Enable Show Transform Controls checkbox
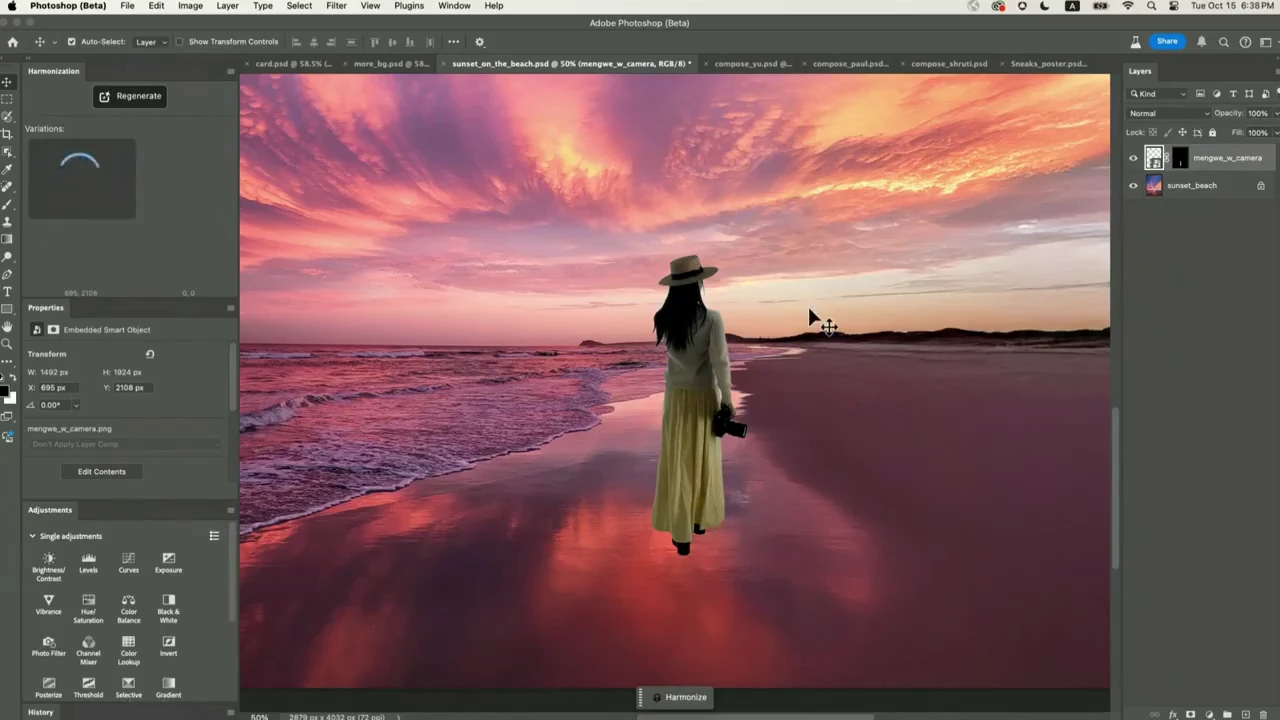This screenshot has height=720, width=1280. [180, 42]
